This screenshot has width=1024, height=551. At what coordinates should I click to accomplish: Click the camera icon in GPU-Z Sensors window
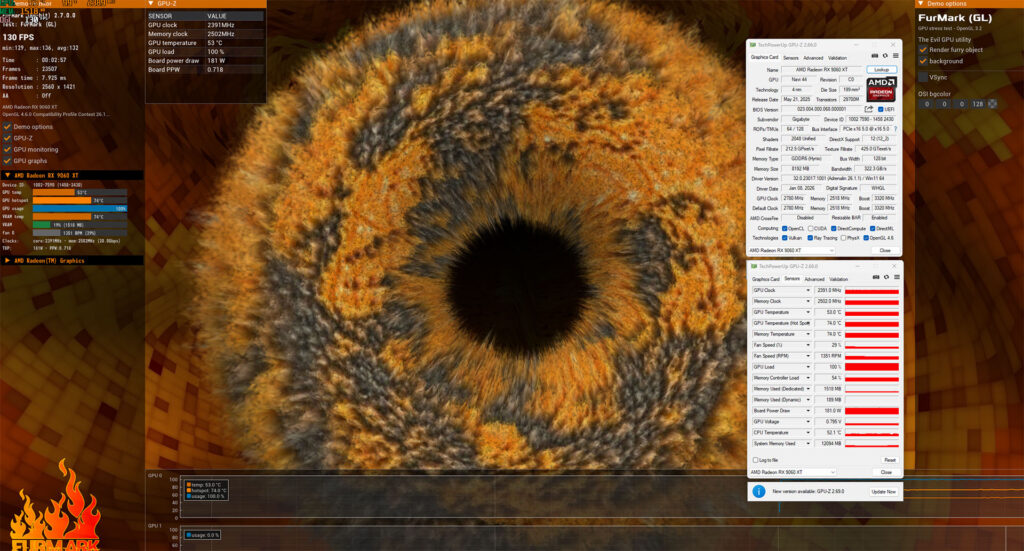click(x=876, y=279)
